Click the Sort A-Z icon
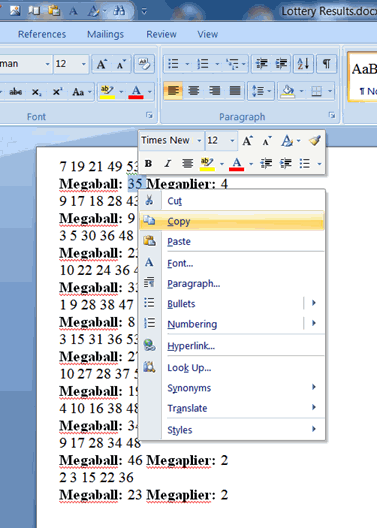The height and width of the screenshot is (528, 377). (303, 64)
